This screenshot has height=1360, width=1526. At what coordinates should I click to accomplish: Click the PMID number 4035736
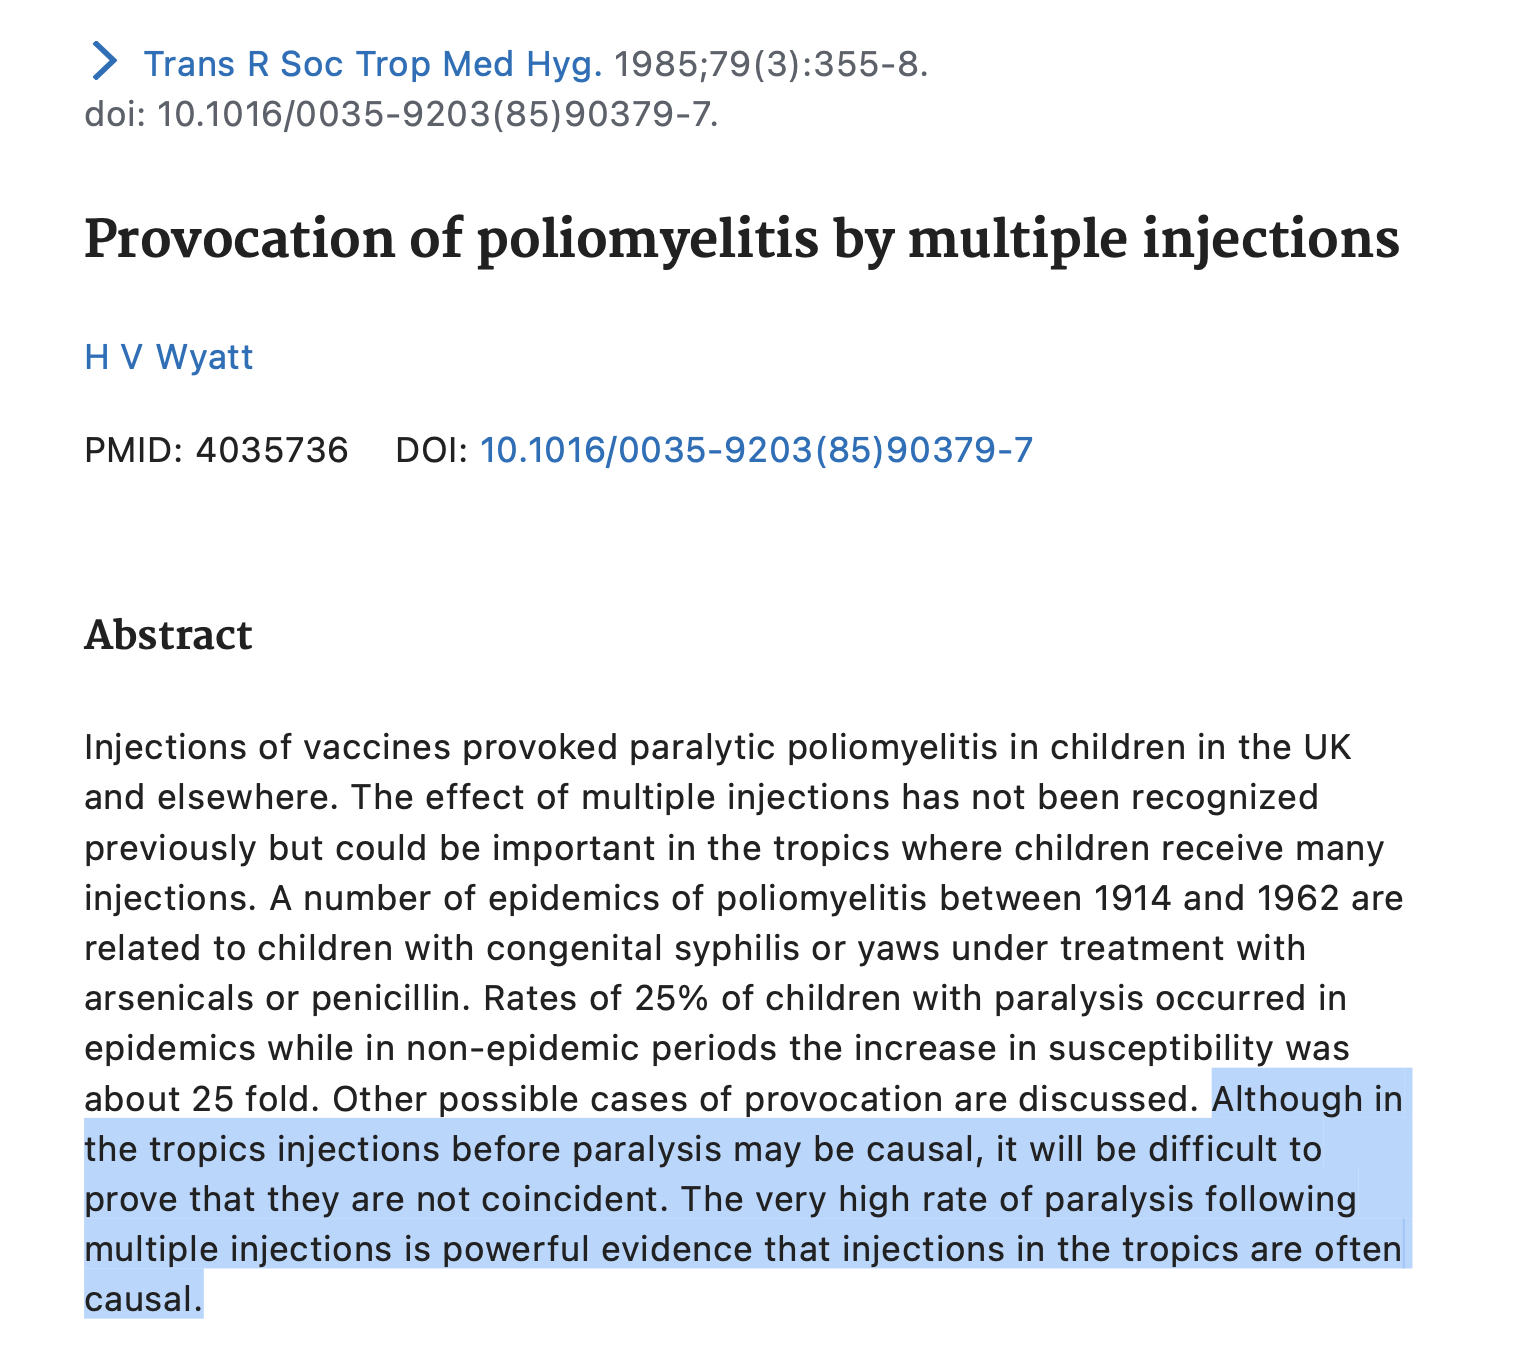click(x=272, y=451)
